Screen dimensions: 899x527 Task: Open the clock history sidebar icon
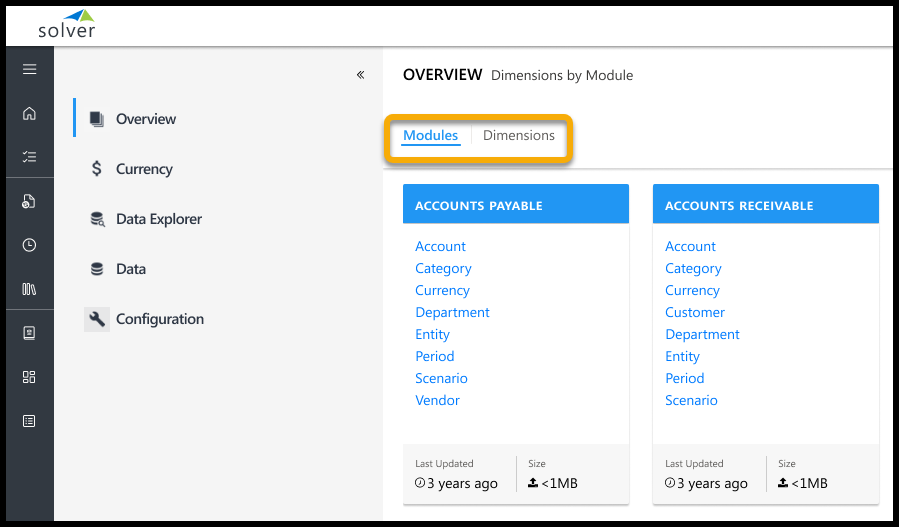29,245
